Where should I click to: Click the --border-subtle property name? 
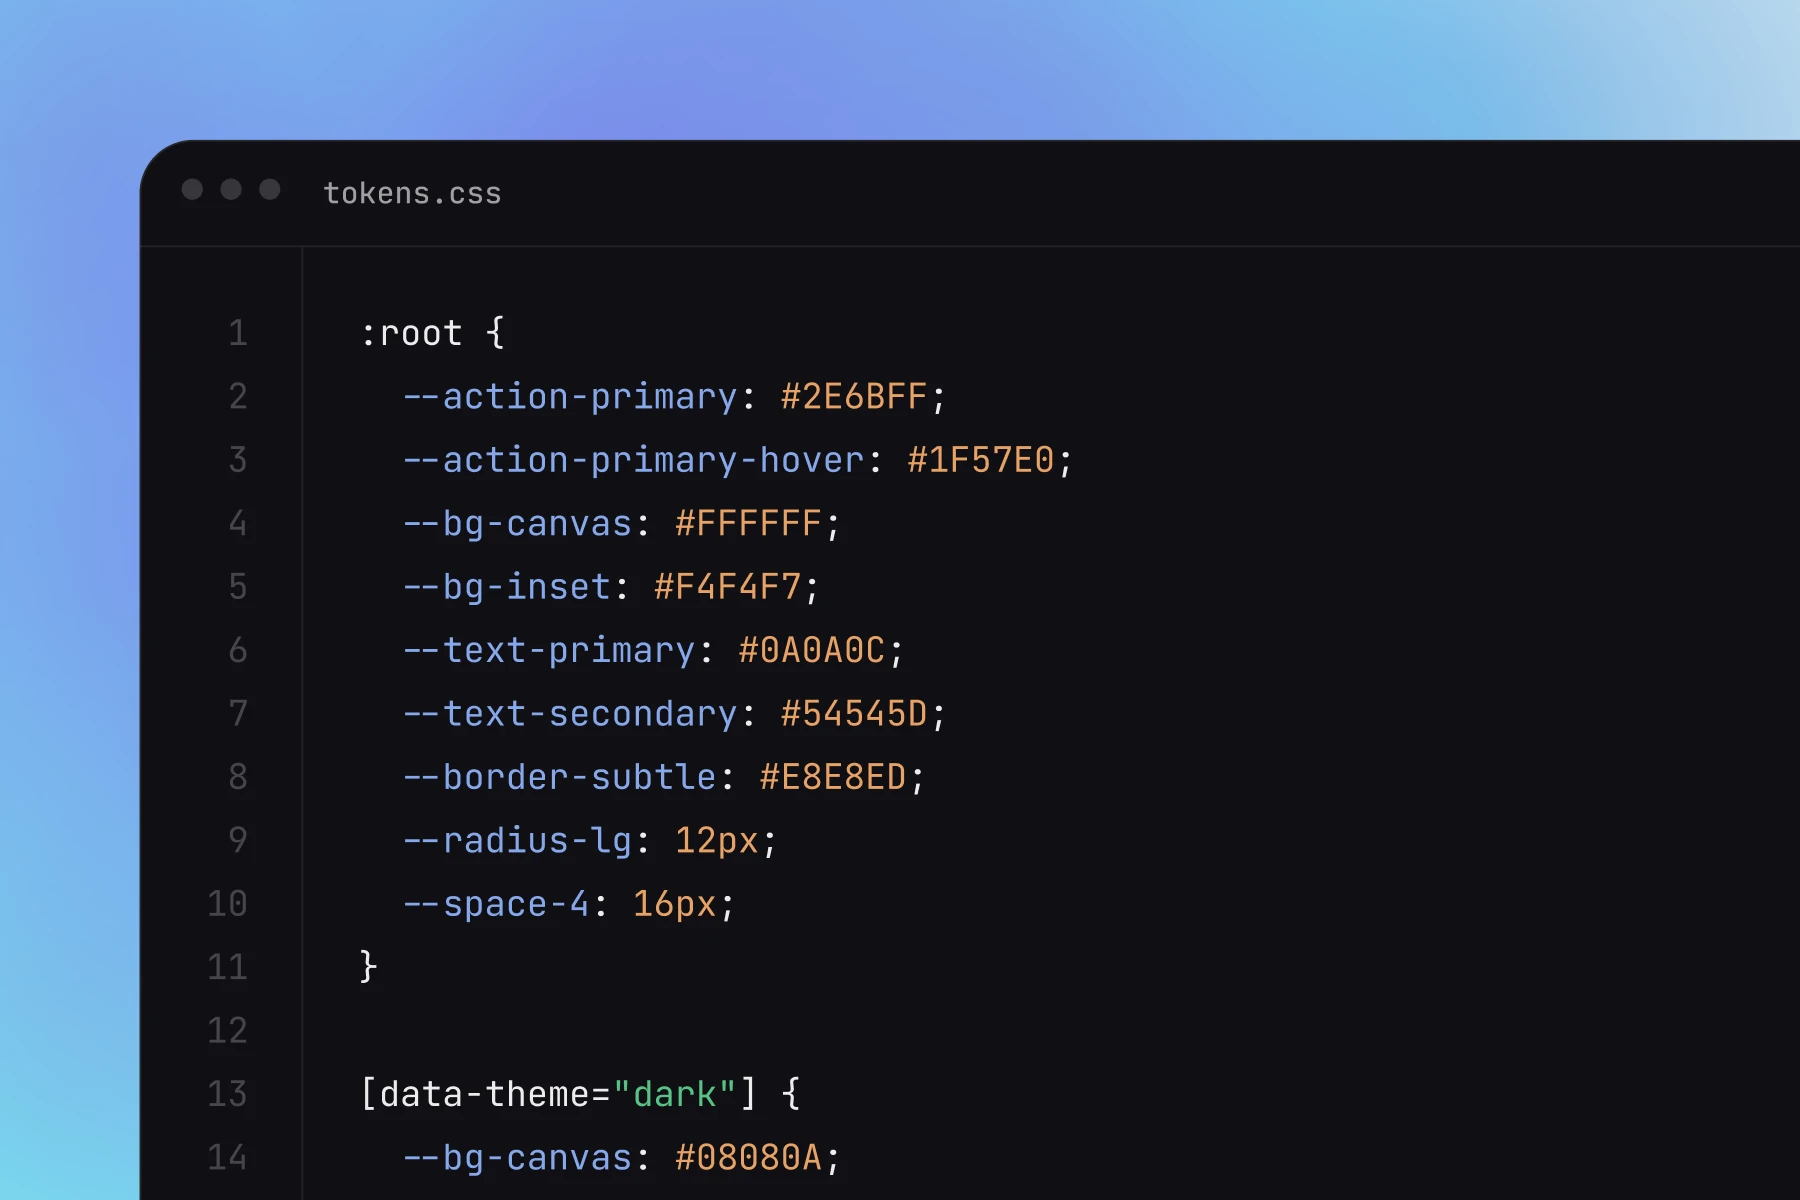click(x=559, y=777)
